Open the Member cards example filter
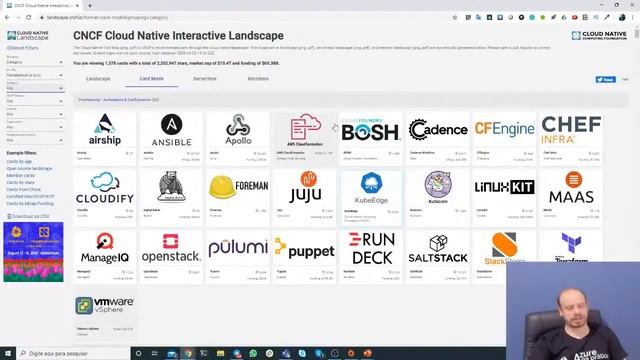The image size is (640, 360). 21,176
